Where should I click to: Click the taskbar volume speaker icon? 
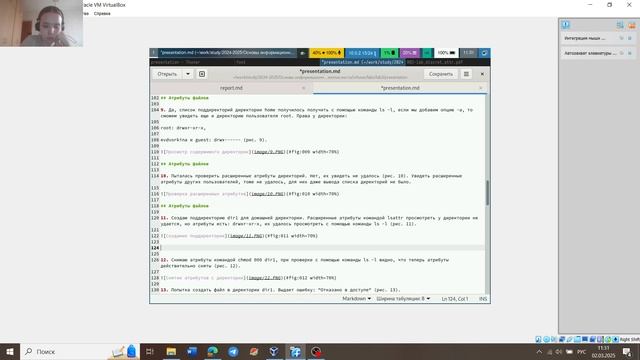point(558,352)
